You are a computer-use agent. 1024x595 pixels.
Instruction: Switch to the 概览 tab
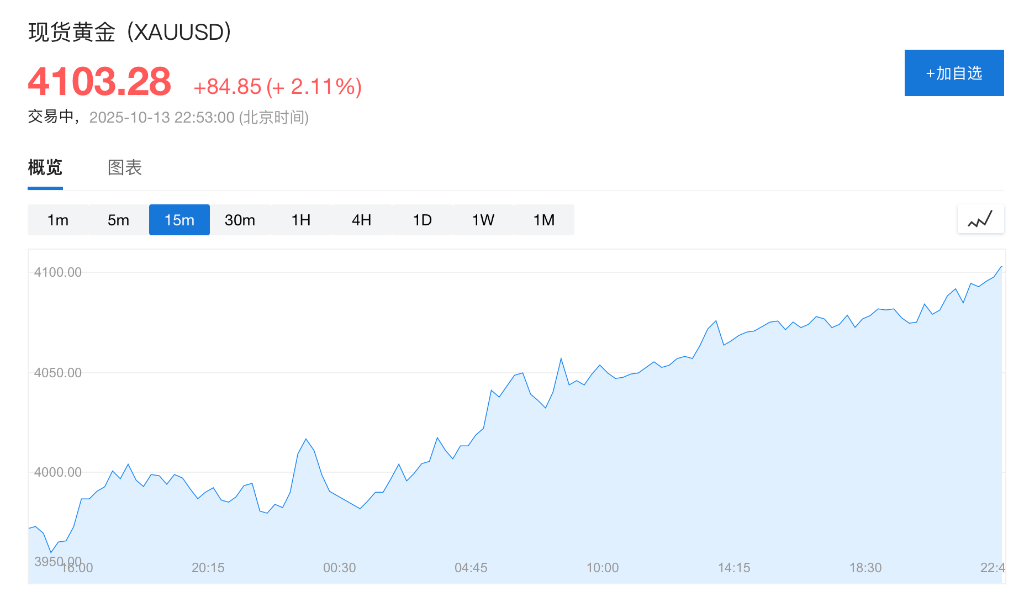pyautogui.click(x=45, y=167)
